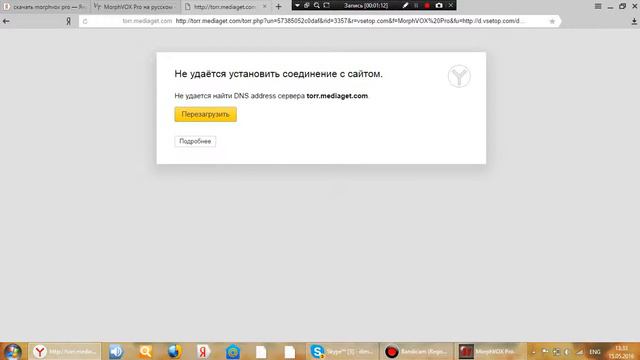Screen dimensions: 640x360
Task: Bookmark the page with the star icon
Action: coord(552,21)
